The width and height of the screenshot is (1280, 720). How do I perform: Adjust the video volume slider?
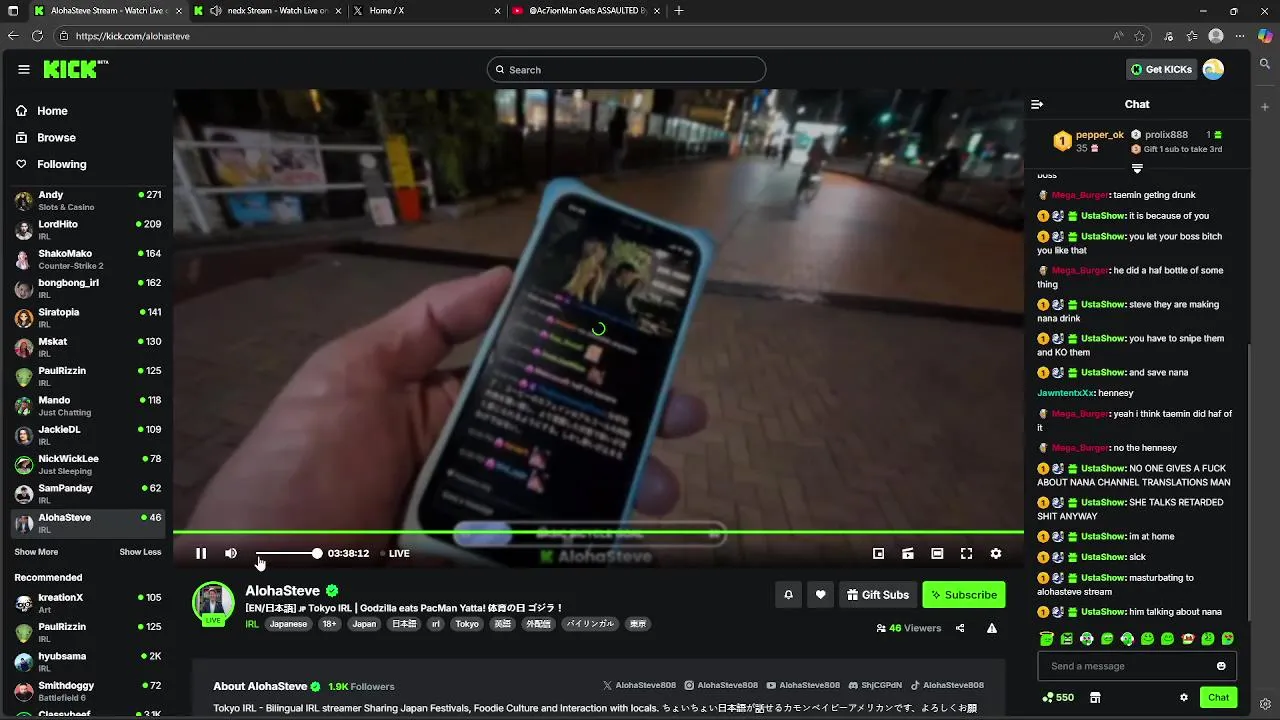(288, 553)
